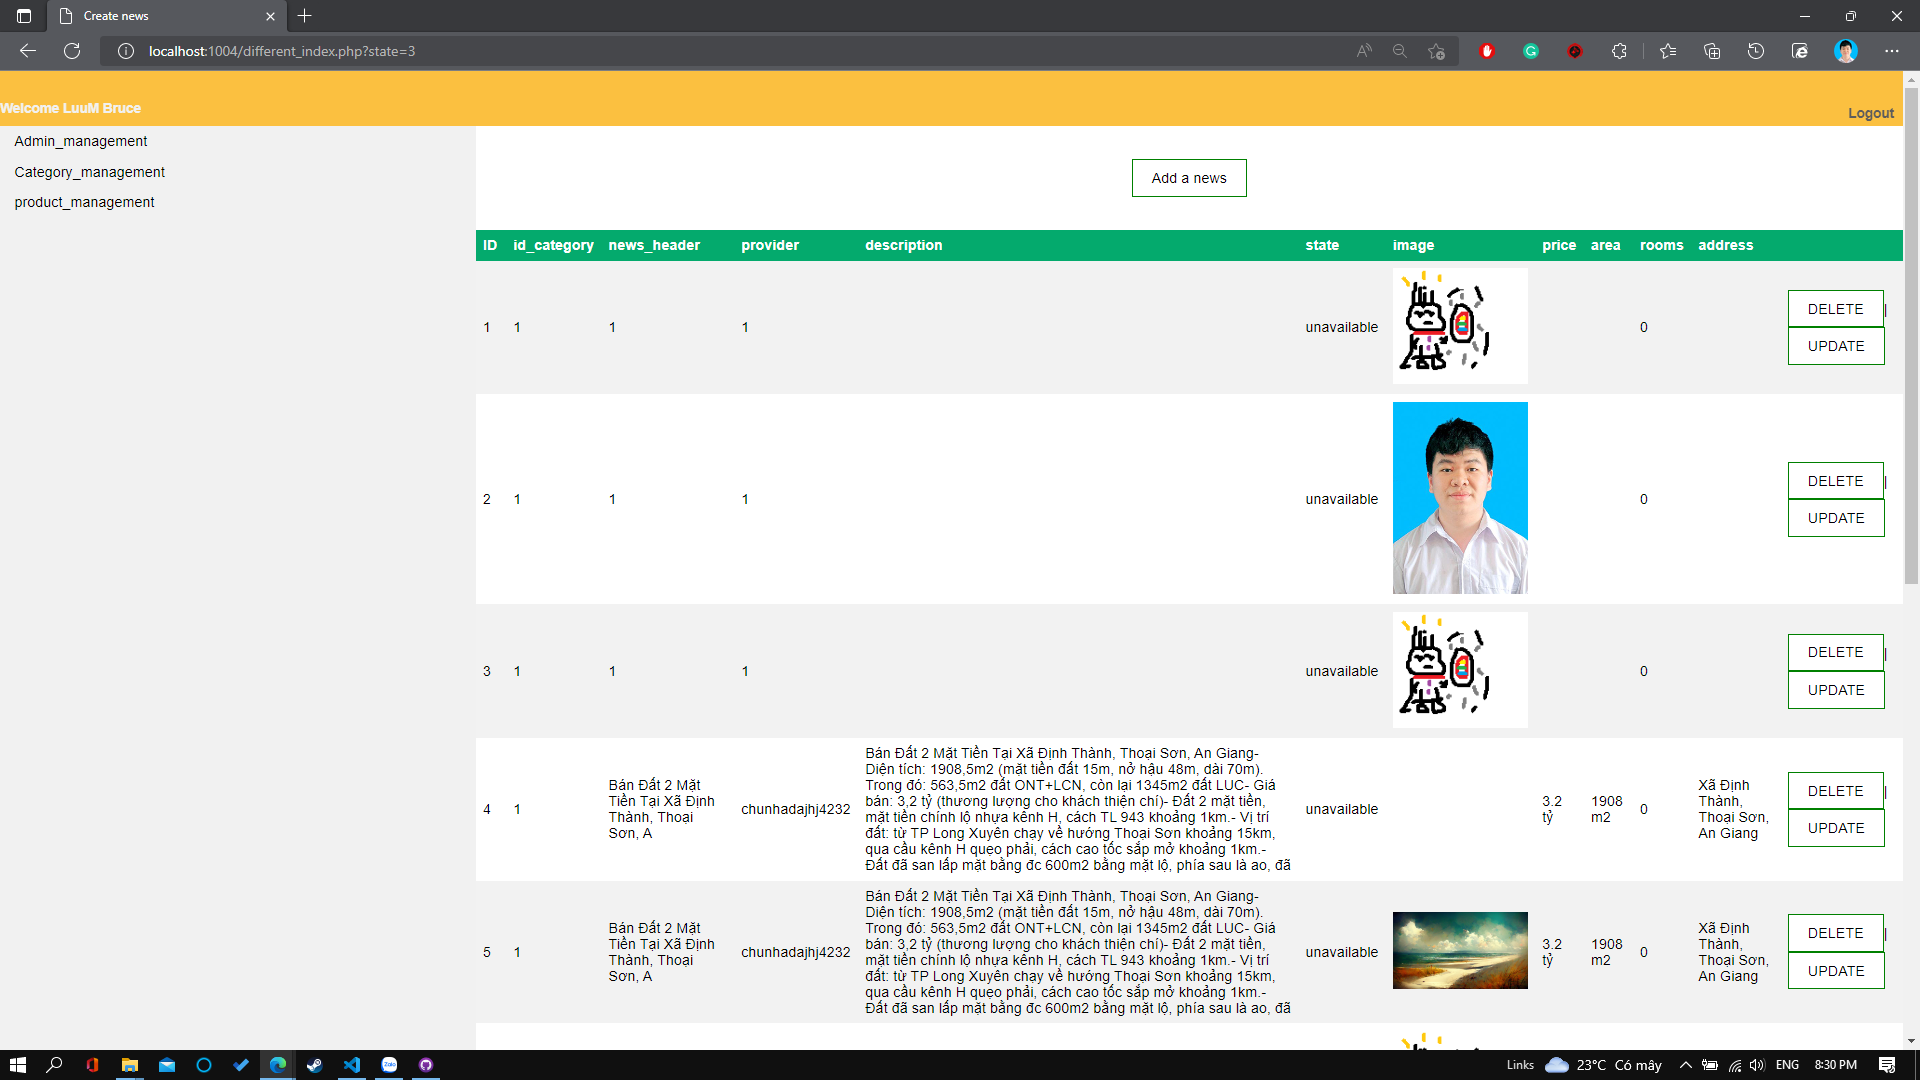
Task: Click the landscape thumbnail in row 5
Action: 1459,951
